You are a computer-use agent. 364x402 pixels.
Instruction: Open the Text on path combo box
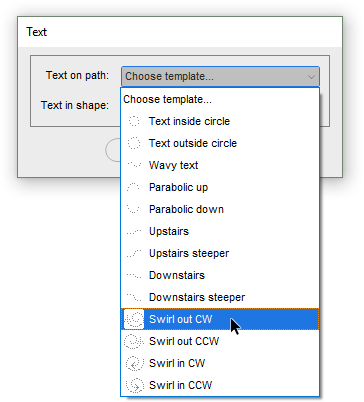pos(220,77)
